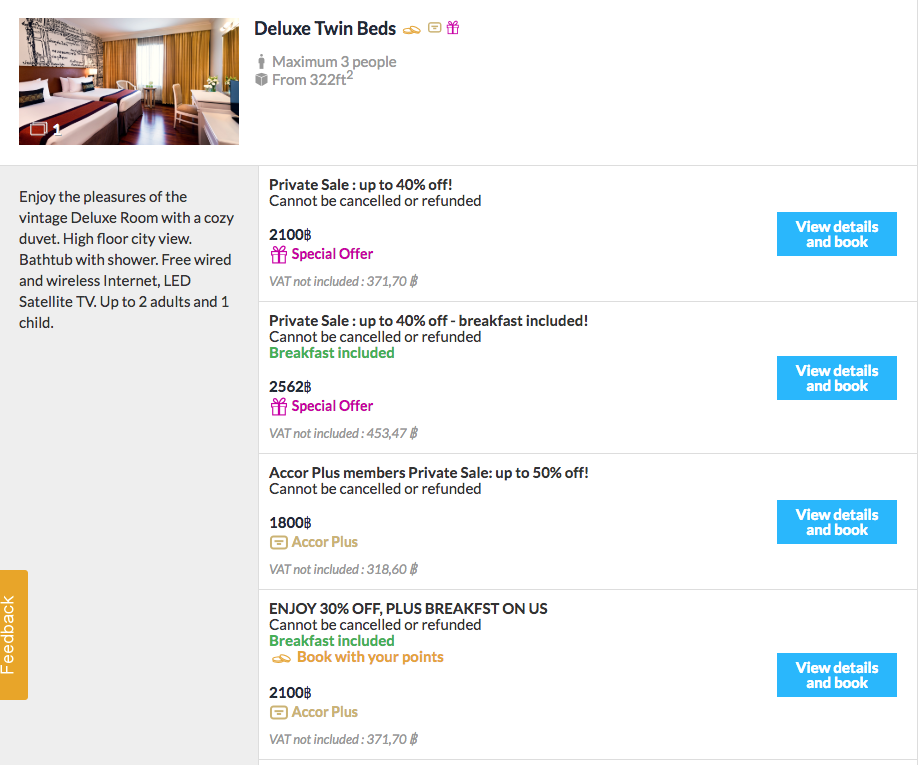922x765 pixels.
Task: Click the photo gallery icon on room image
Action: [x=39, y=128]
